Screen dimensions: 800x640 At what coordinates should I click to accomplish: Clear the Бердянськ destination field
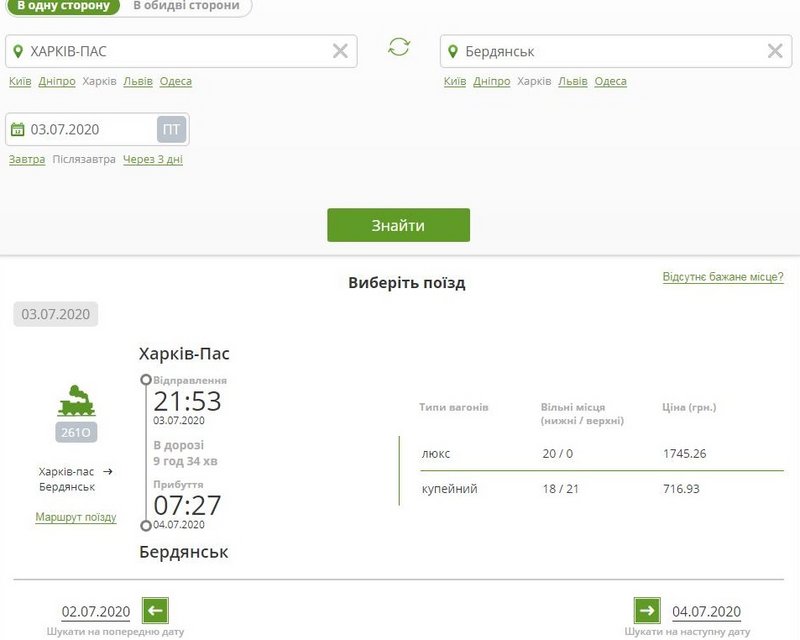[774, 51]
